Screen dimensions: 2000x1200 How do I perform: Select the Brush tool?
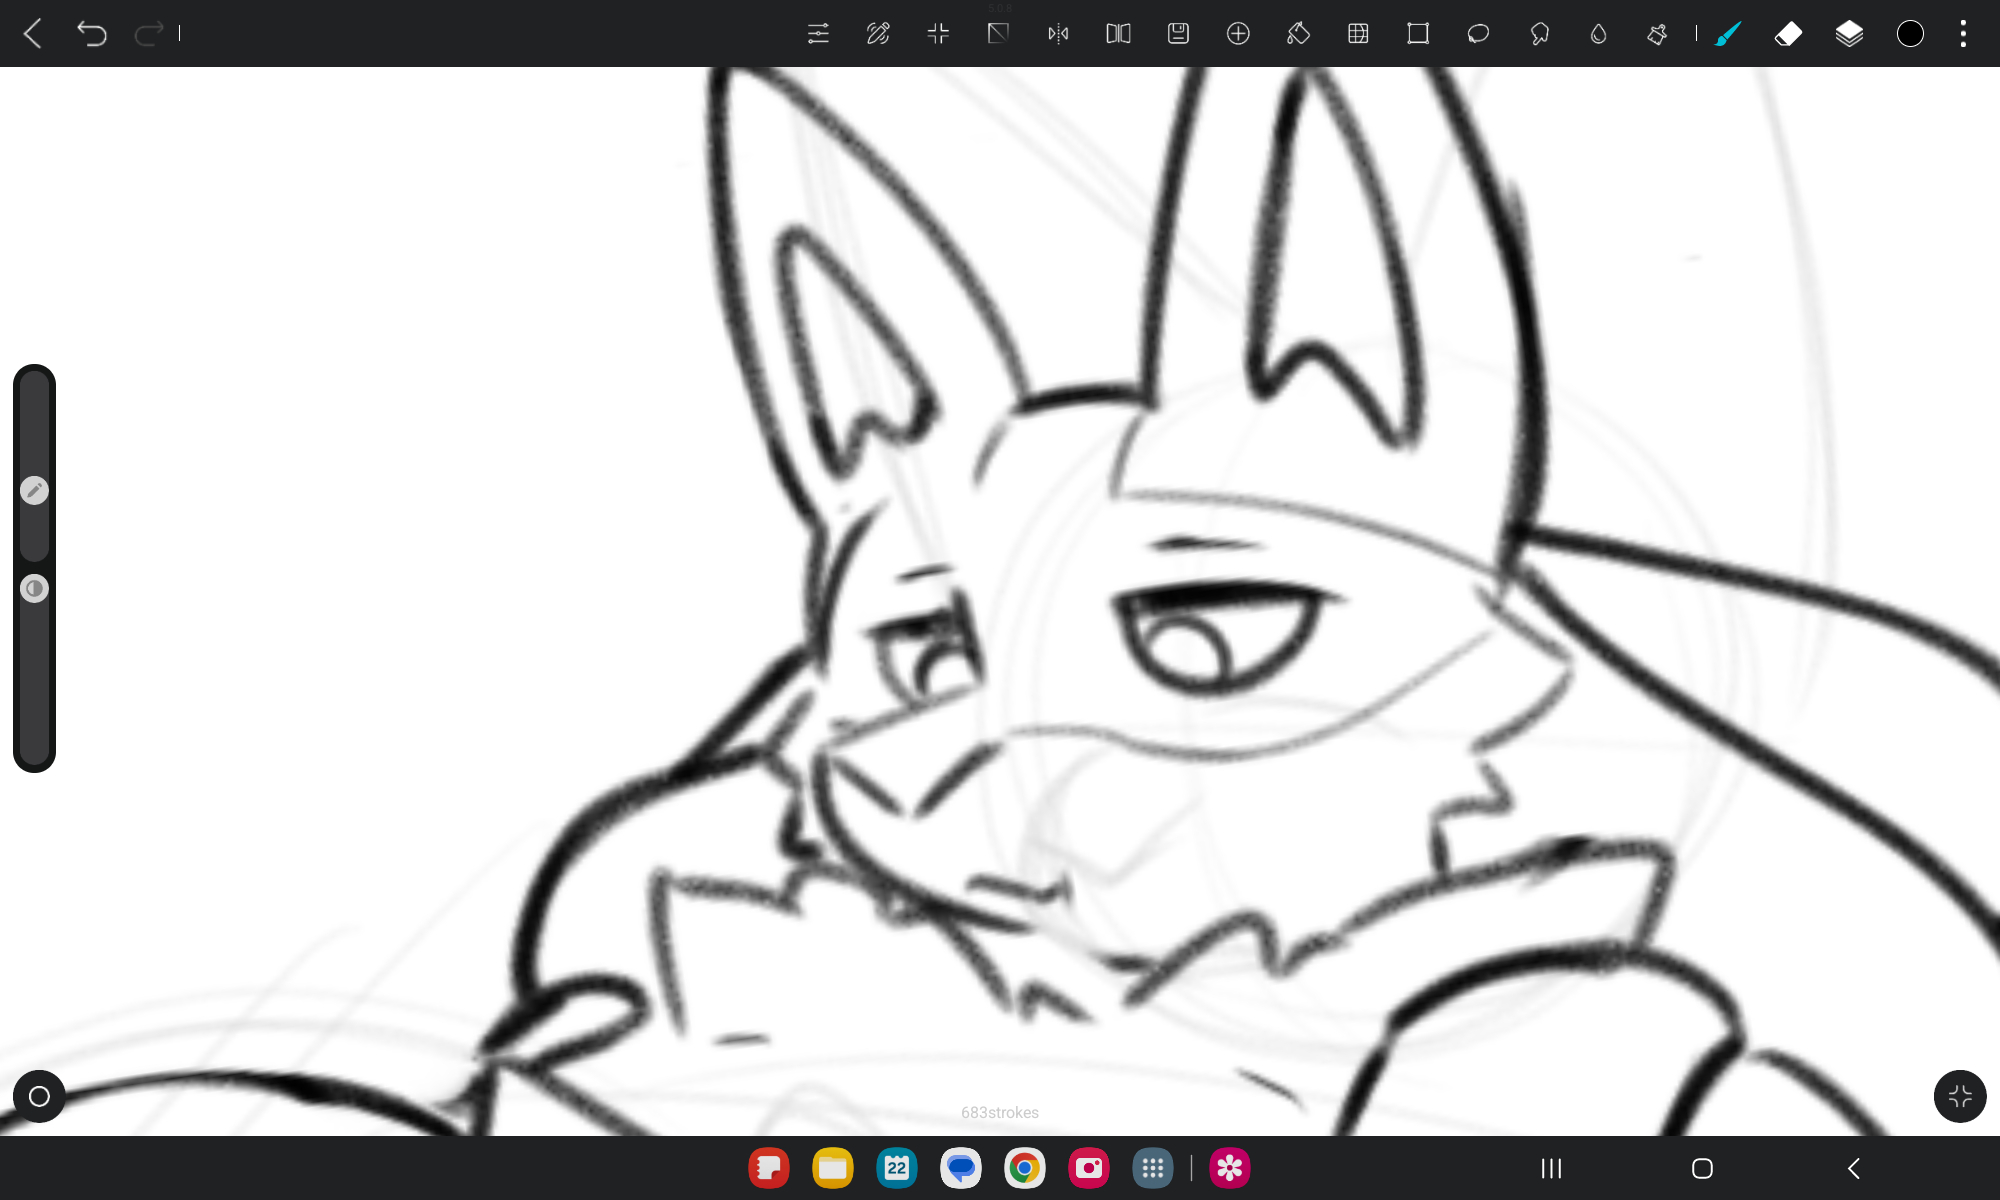pos(1728,34)
